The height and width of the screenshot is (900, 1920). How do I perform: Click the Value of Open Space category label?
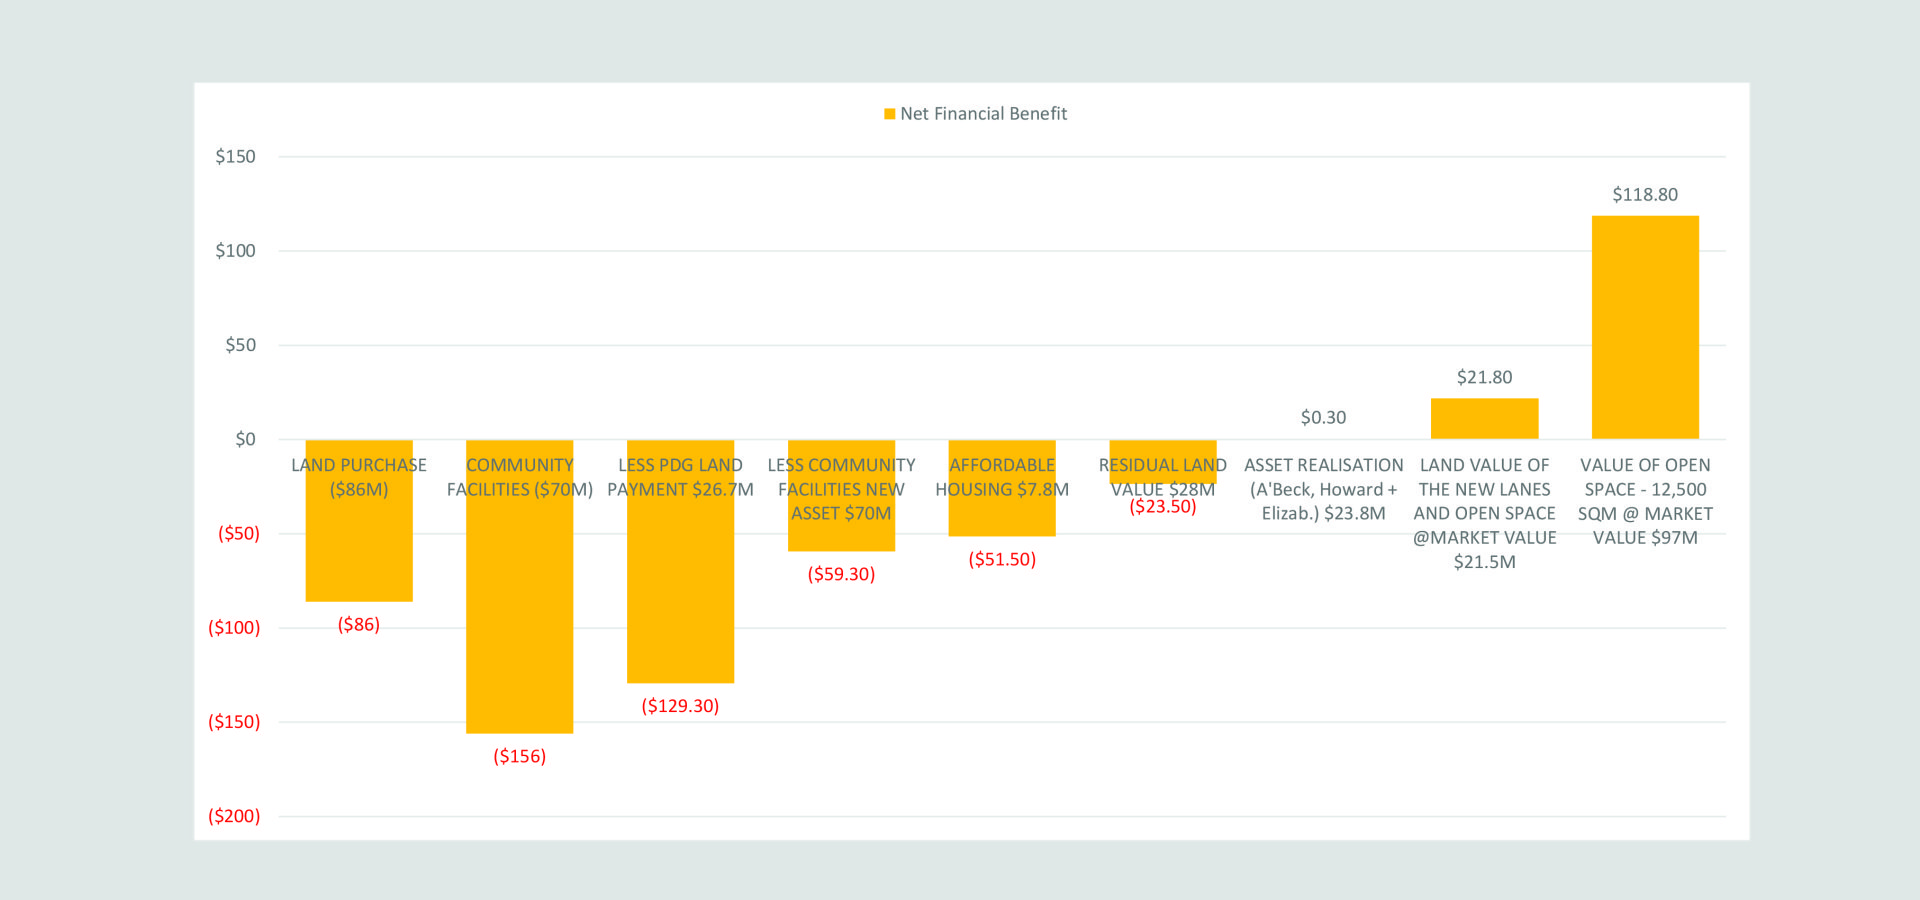click(1644, 502)
